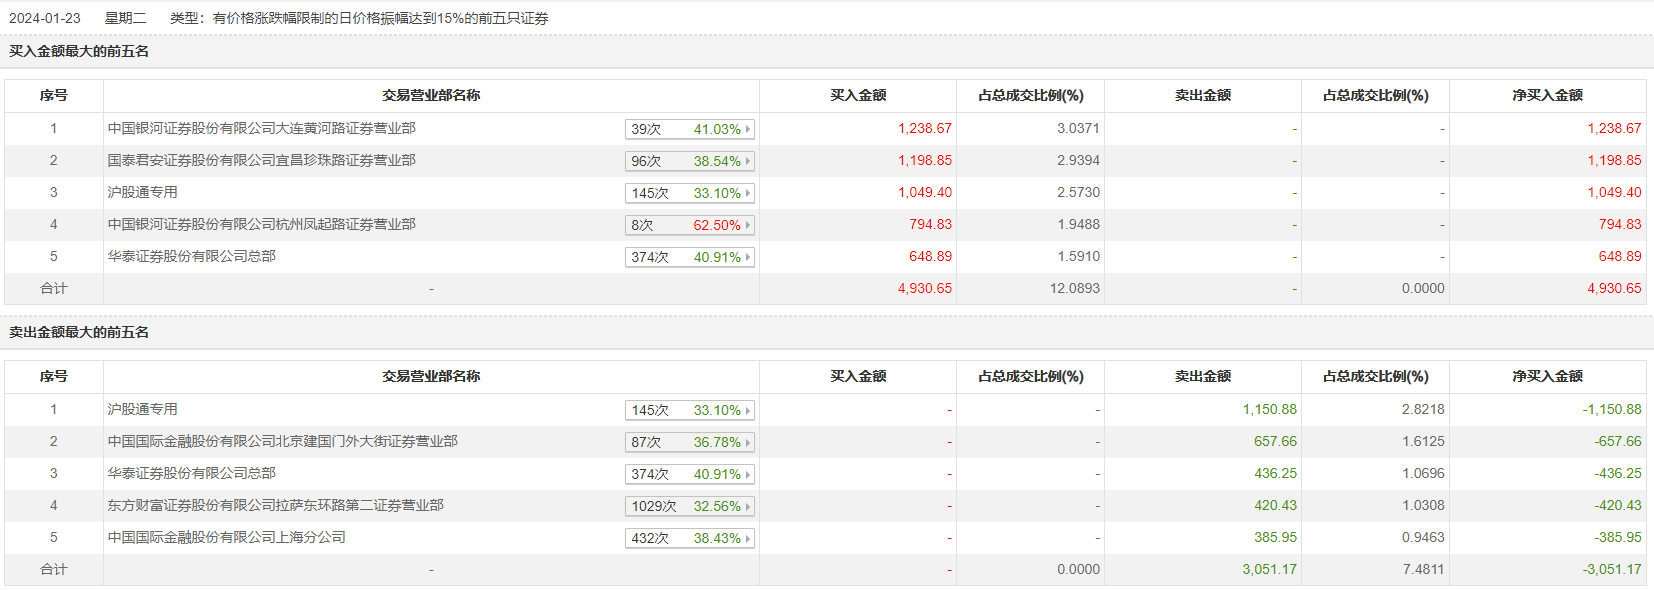Click the arrow on 145次 badge in sell table
The width and height of the screenshot is (1654, 590).
coord(747,410)
